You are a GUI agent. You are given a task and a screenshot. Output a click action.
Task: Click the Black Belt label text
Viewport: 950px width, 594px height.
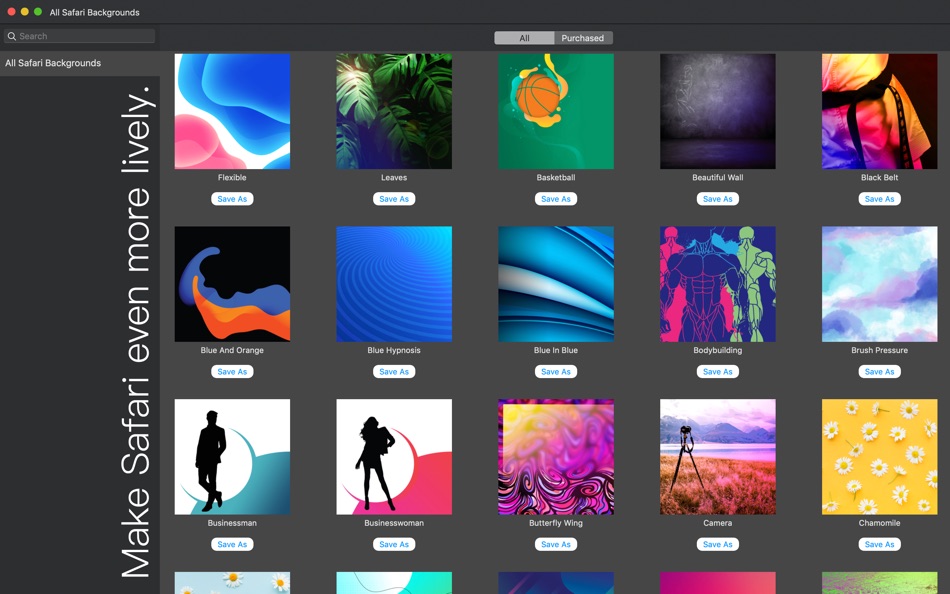coord(879,178)
